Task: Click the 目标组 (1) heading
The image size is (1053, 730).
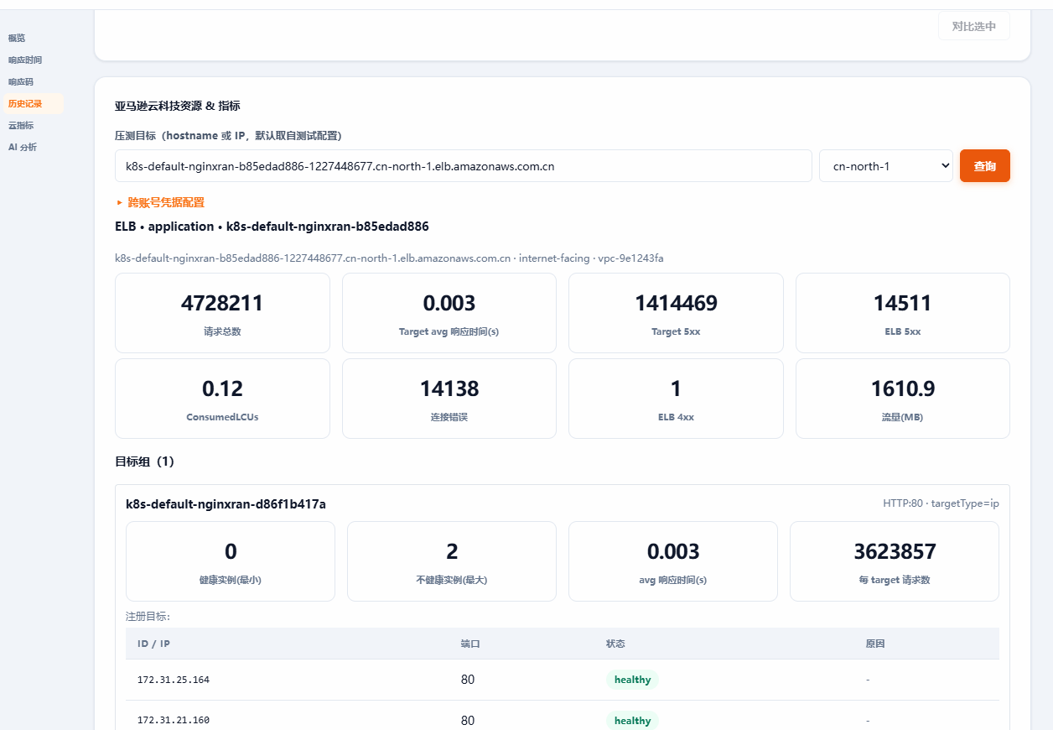Action: pos(144,461)
